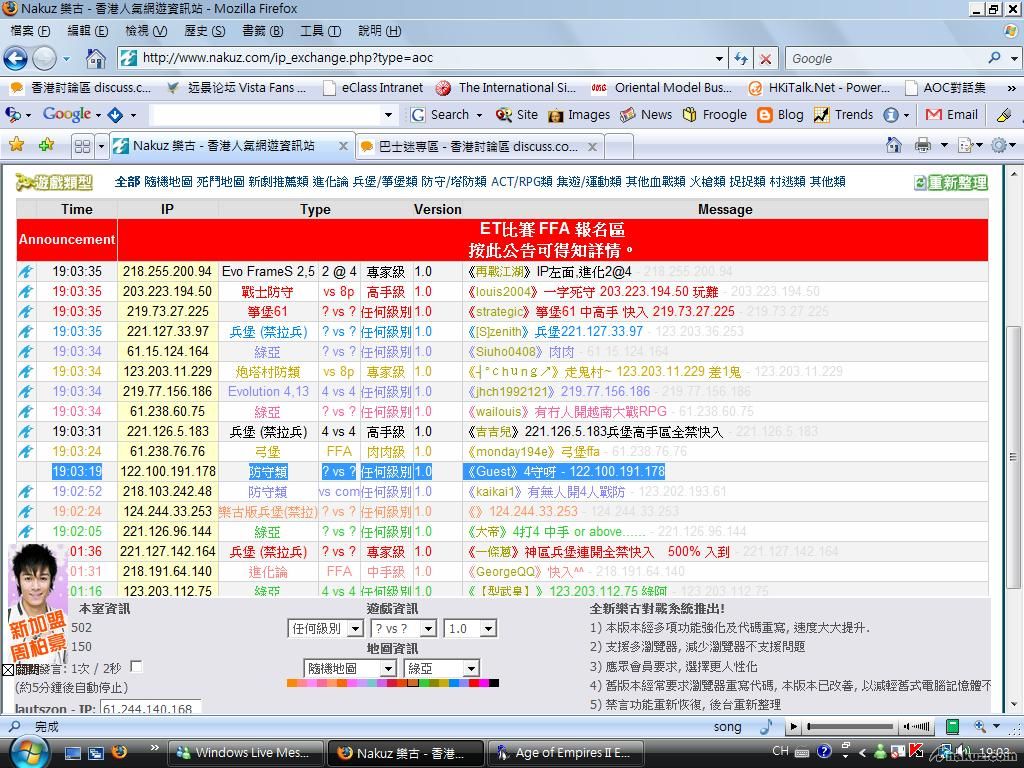1024x768 pixels.
Task: Click the boxed X toggle beside 開關
Action: click(8, 669)
